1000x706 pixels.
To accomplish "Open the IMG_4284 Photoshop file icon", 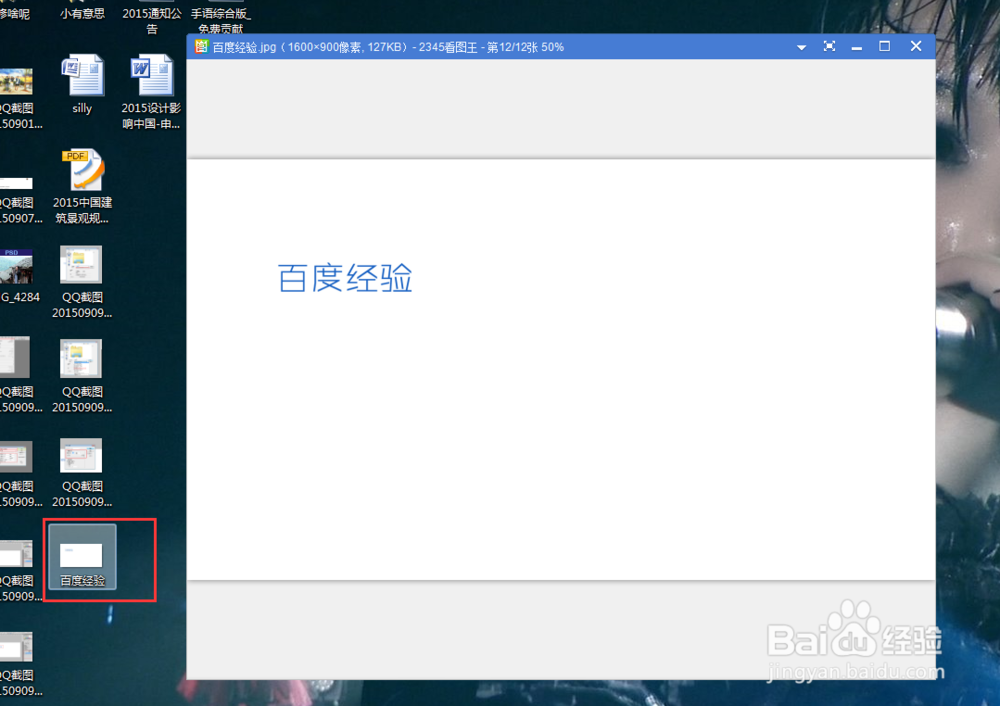I will click(15, 268).
